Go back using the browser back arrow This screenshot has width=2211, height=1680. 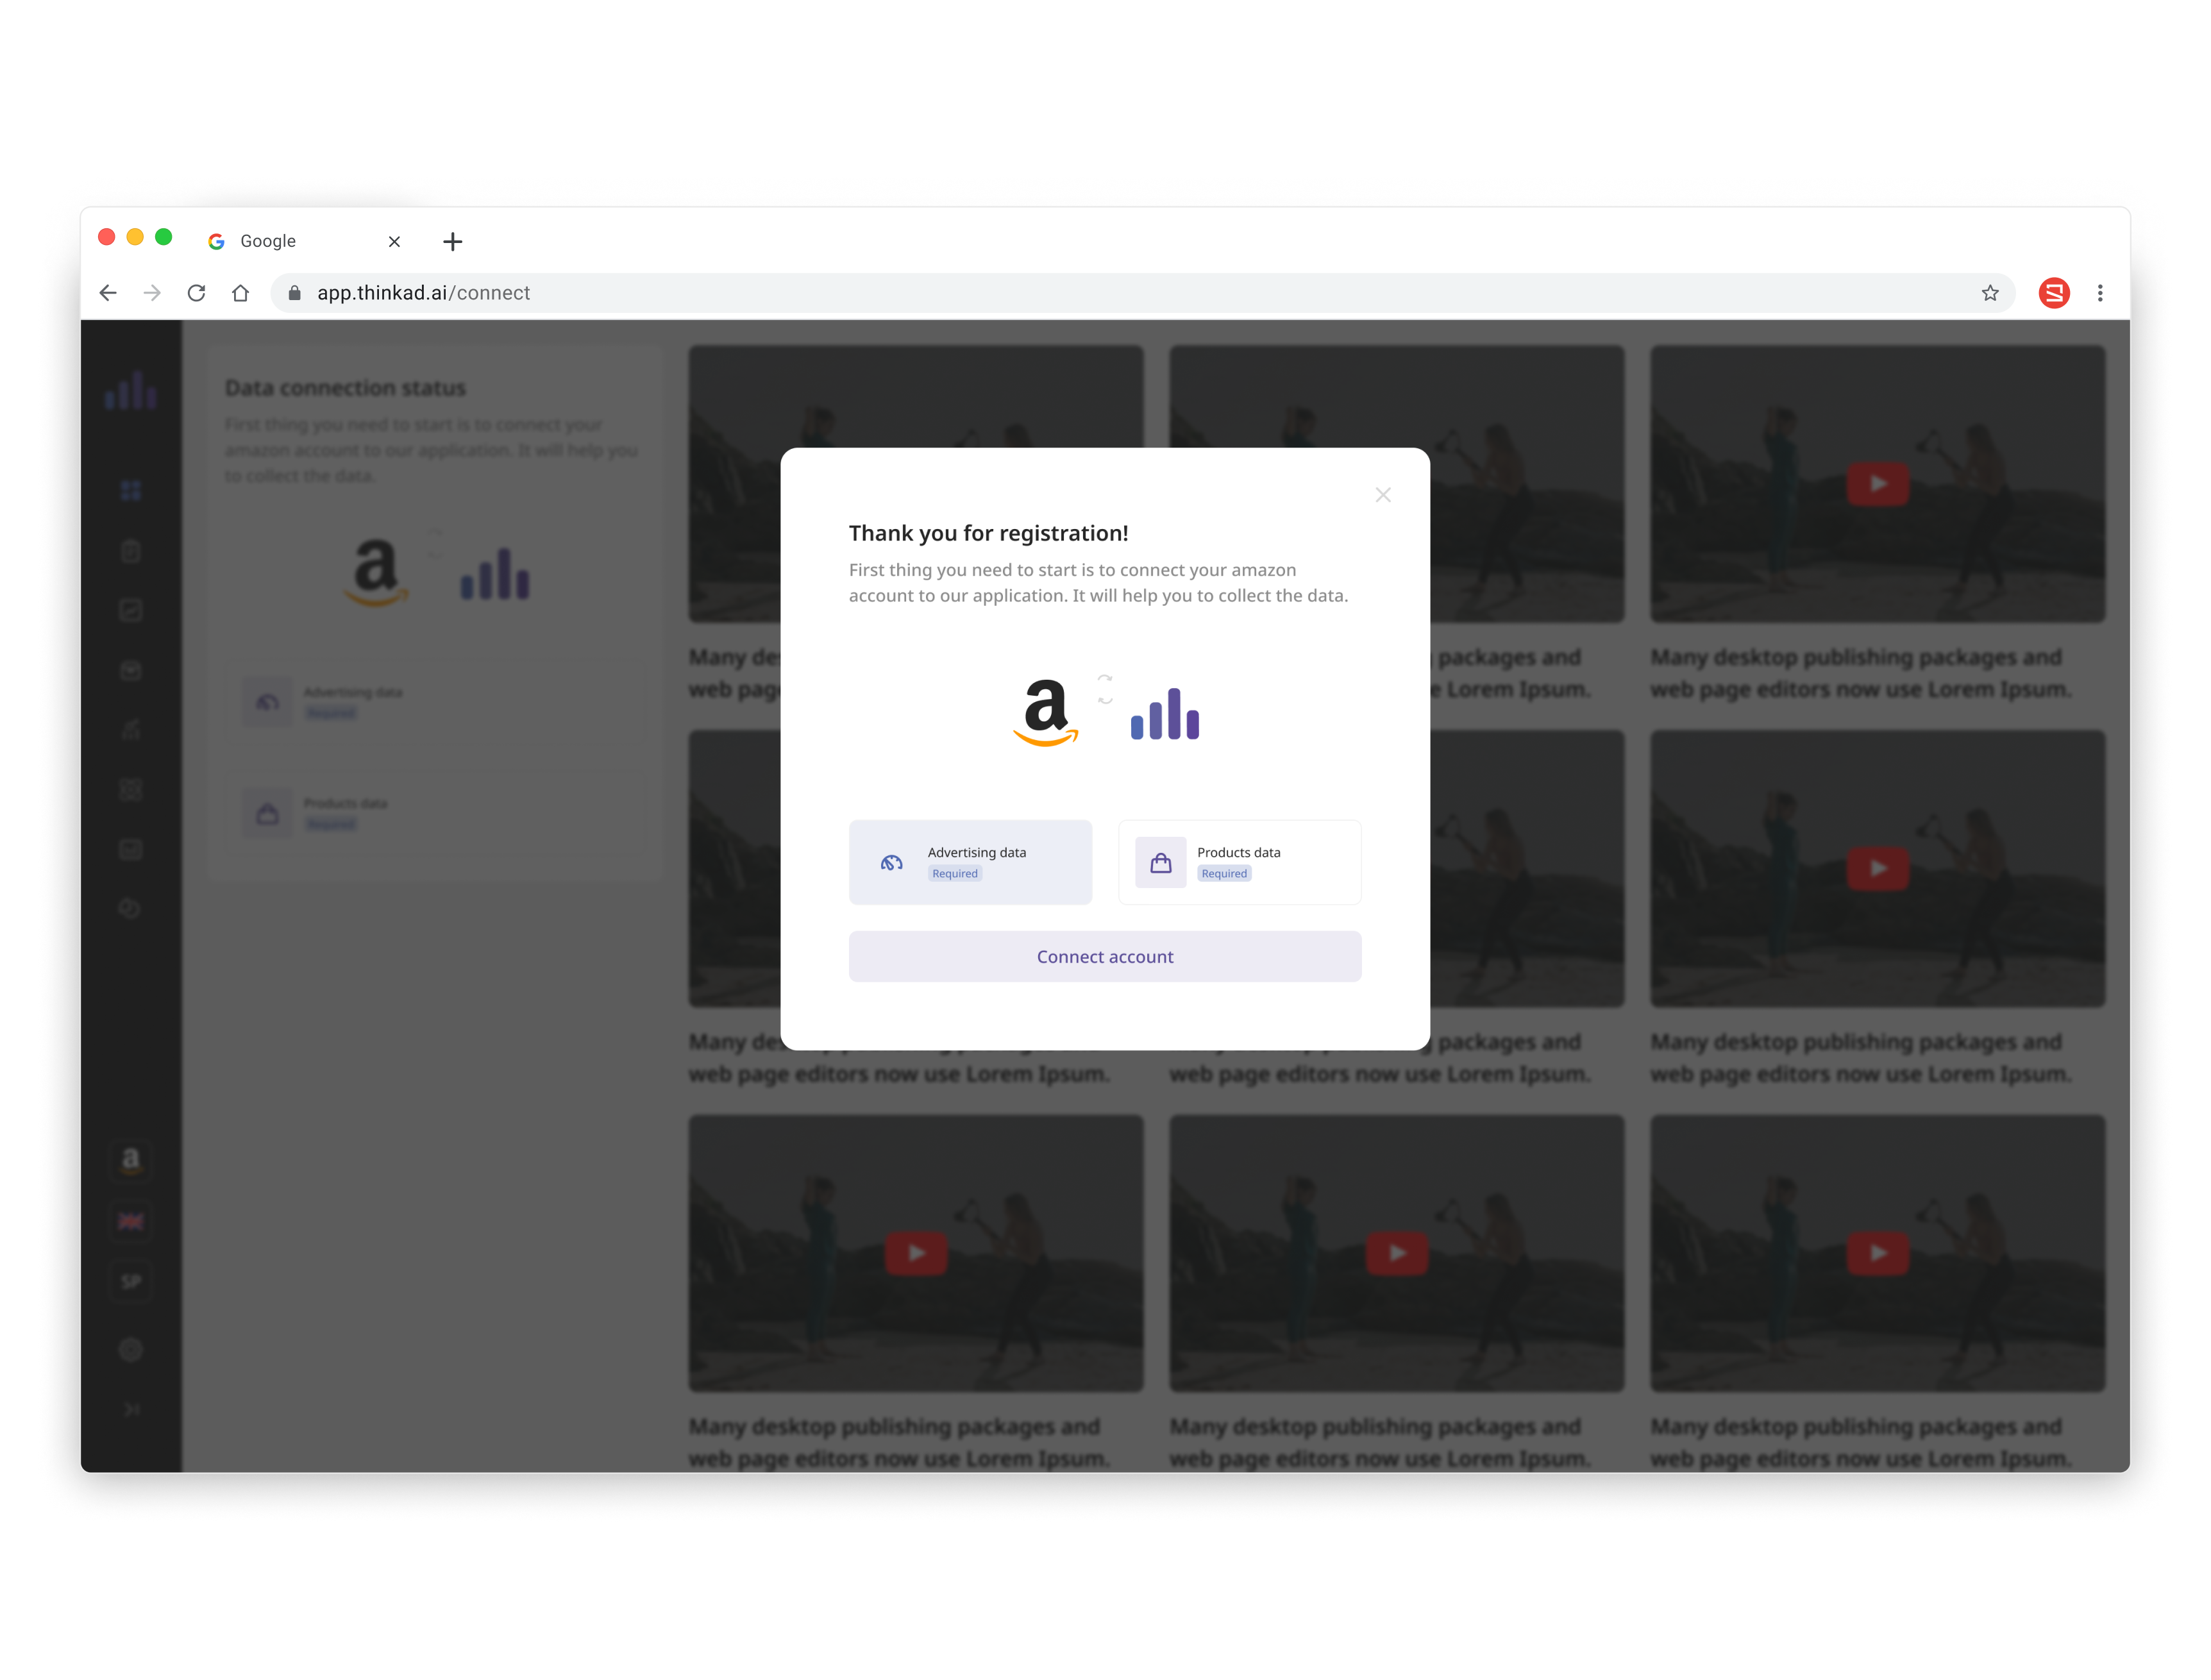click(x=108, y=293)
